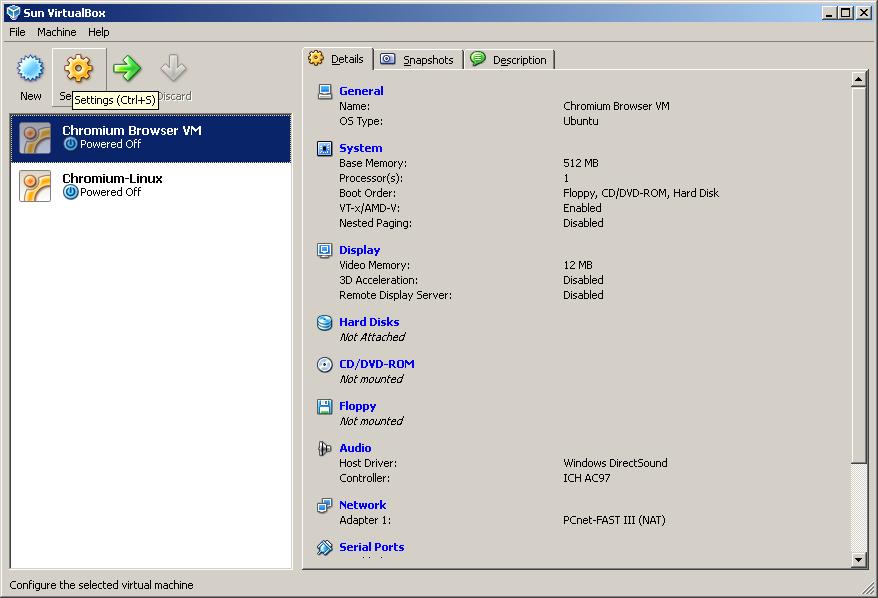Image resolution: width=878 pixels, height=598 pixels.
Task: Open the System settings link
Action: (x=361, y=148)
